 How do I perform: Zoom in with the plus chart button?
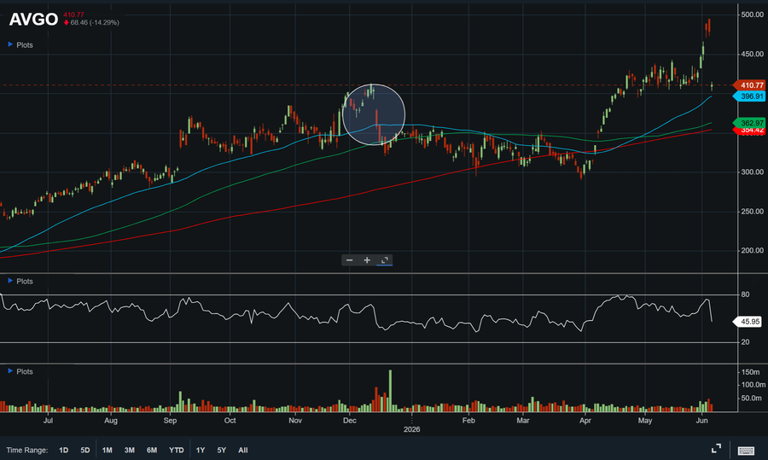point(367,260)
